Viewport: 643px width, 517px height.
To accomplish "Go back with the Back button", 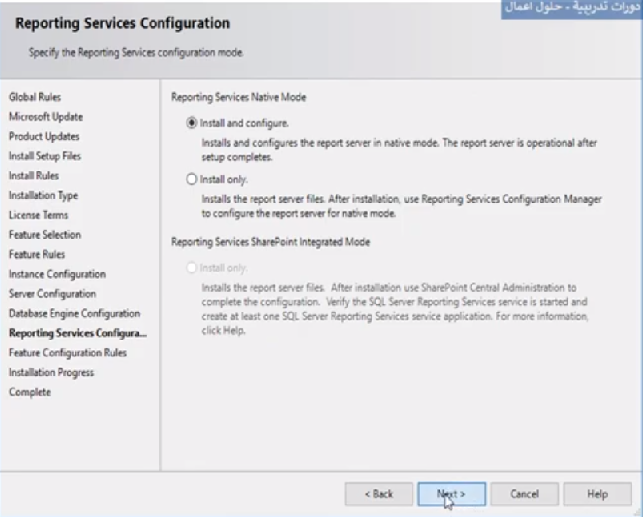I will [x=379, y=494].
